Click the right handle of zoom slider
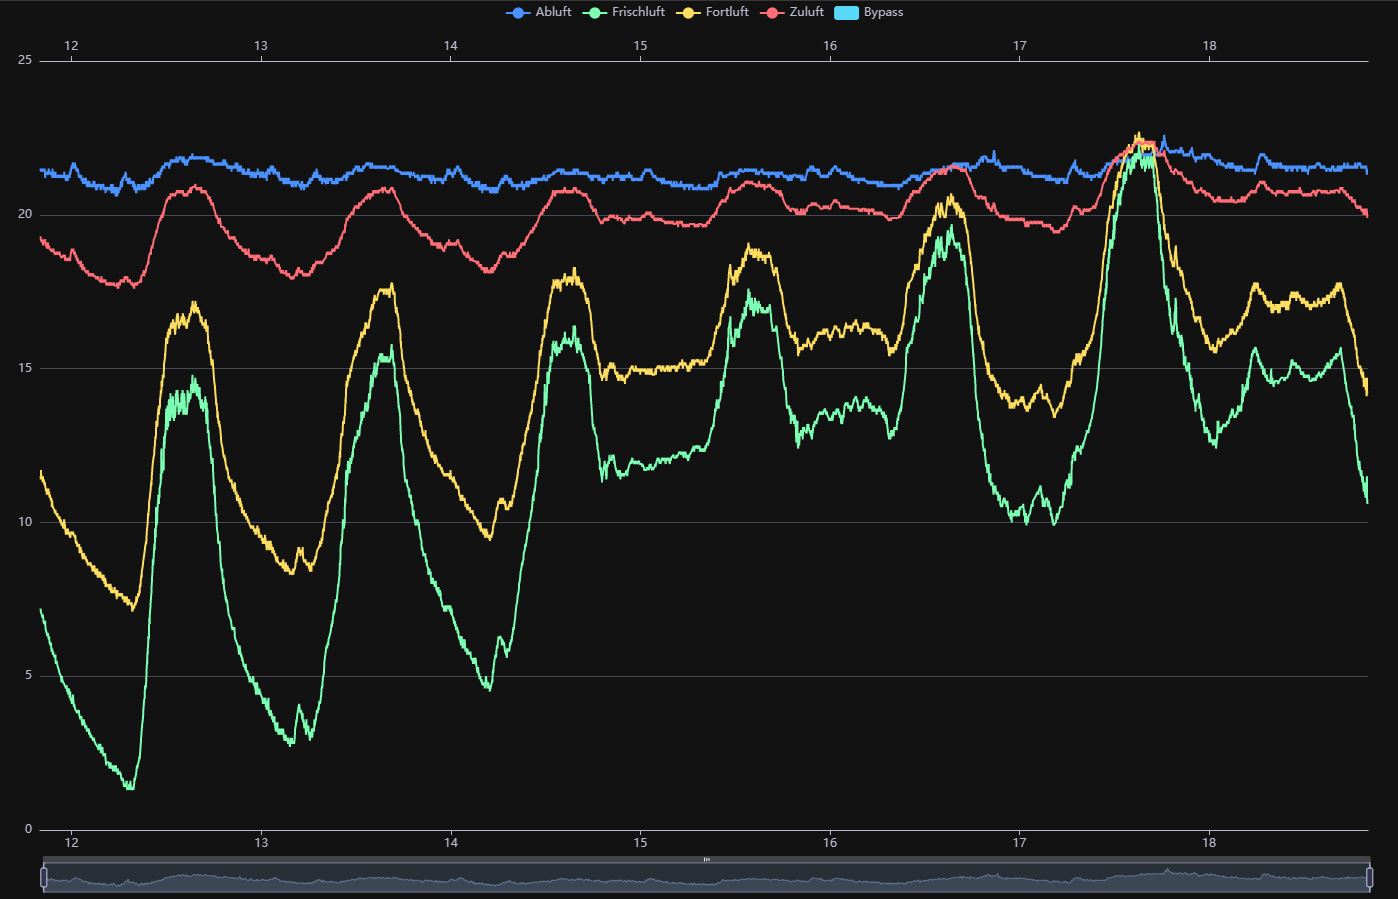1398x899 pixels. click(x=1369, y=878)
